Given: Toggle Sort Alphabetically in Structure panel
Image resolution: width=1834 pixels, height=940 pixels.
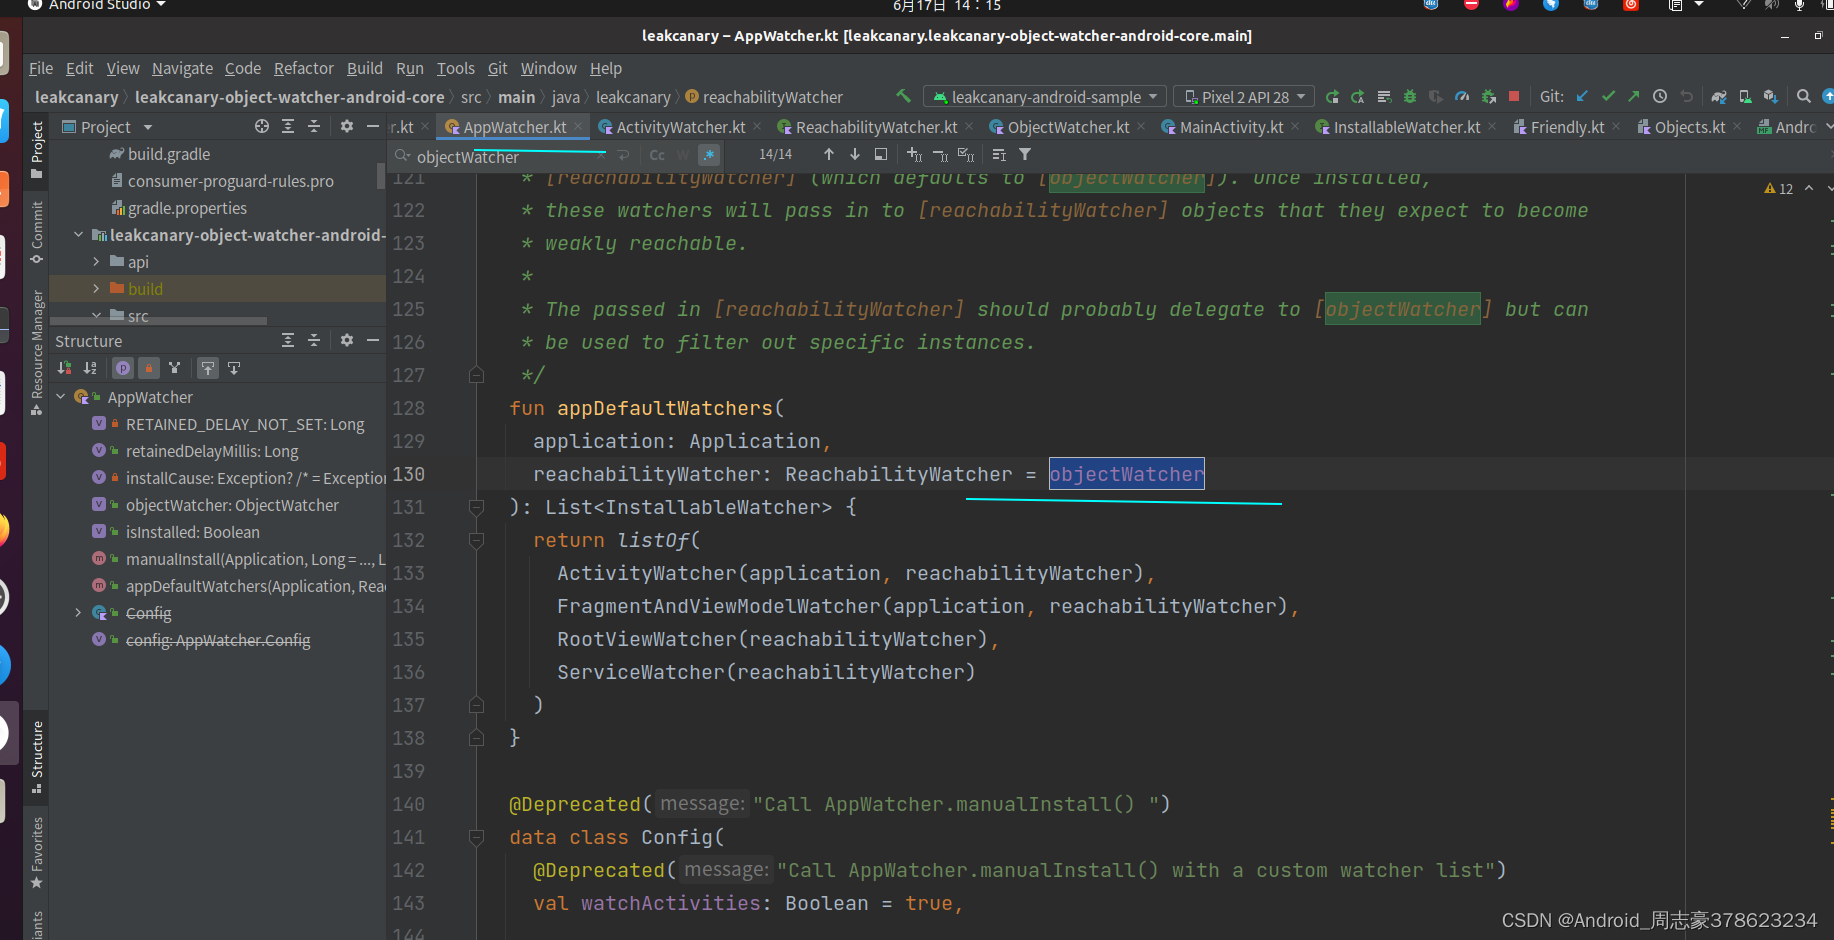Looking at the screenshot, I should click(90, 368).
